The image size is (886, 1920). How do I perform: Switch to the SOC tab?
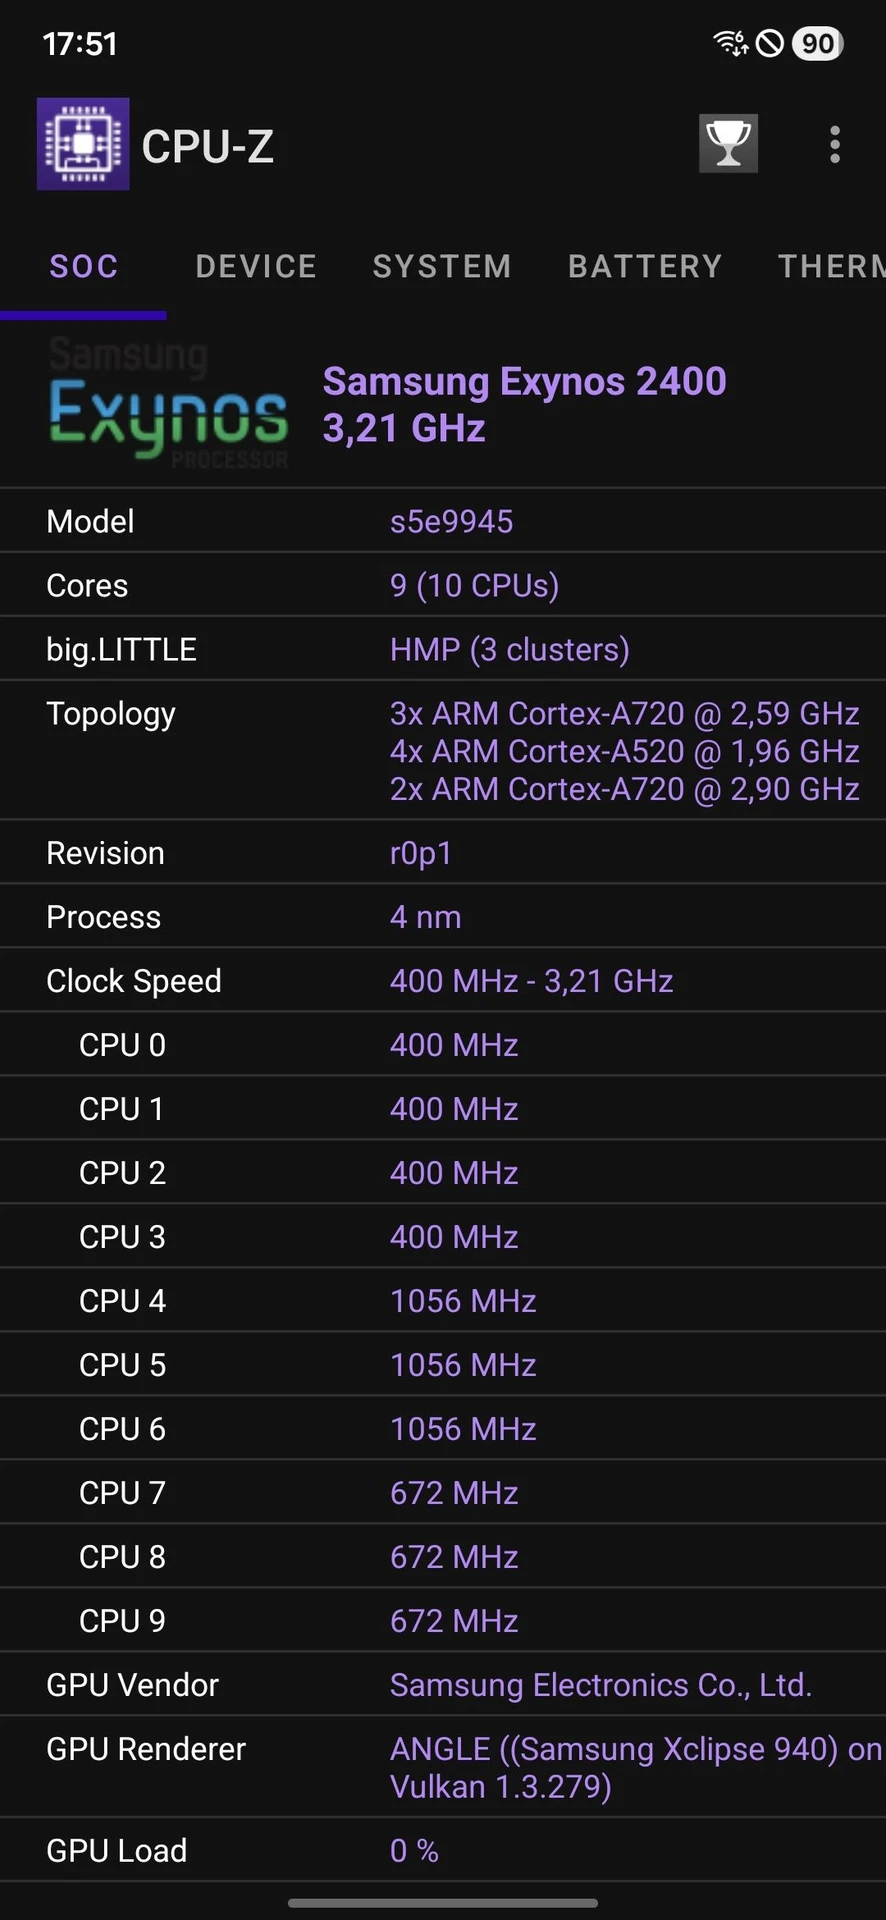point(84,266)
